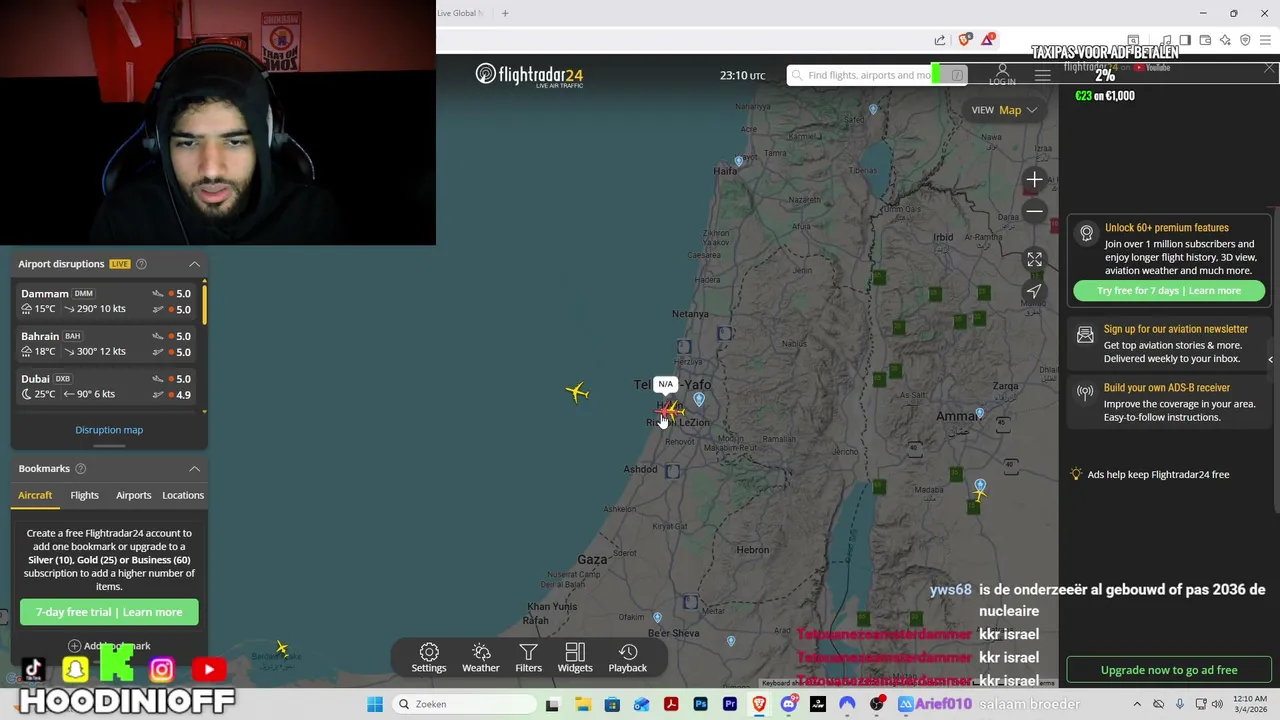Collapse the Airport disruptions panel
The height and width of the screenshot is (720, 1280).
(x=195, y=264)
